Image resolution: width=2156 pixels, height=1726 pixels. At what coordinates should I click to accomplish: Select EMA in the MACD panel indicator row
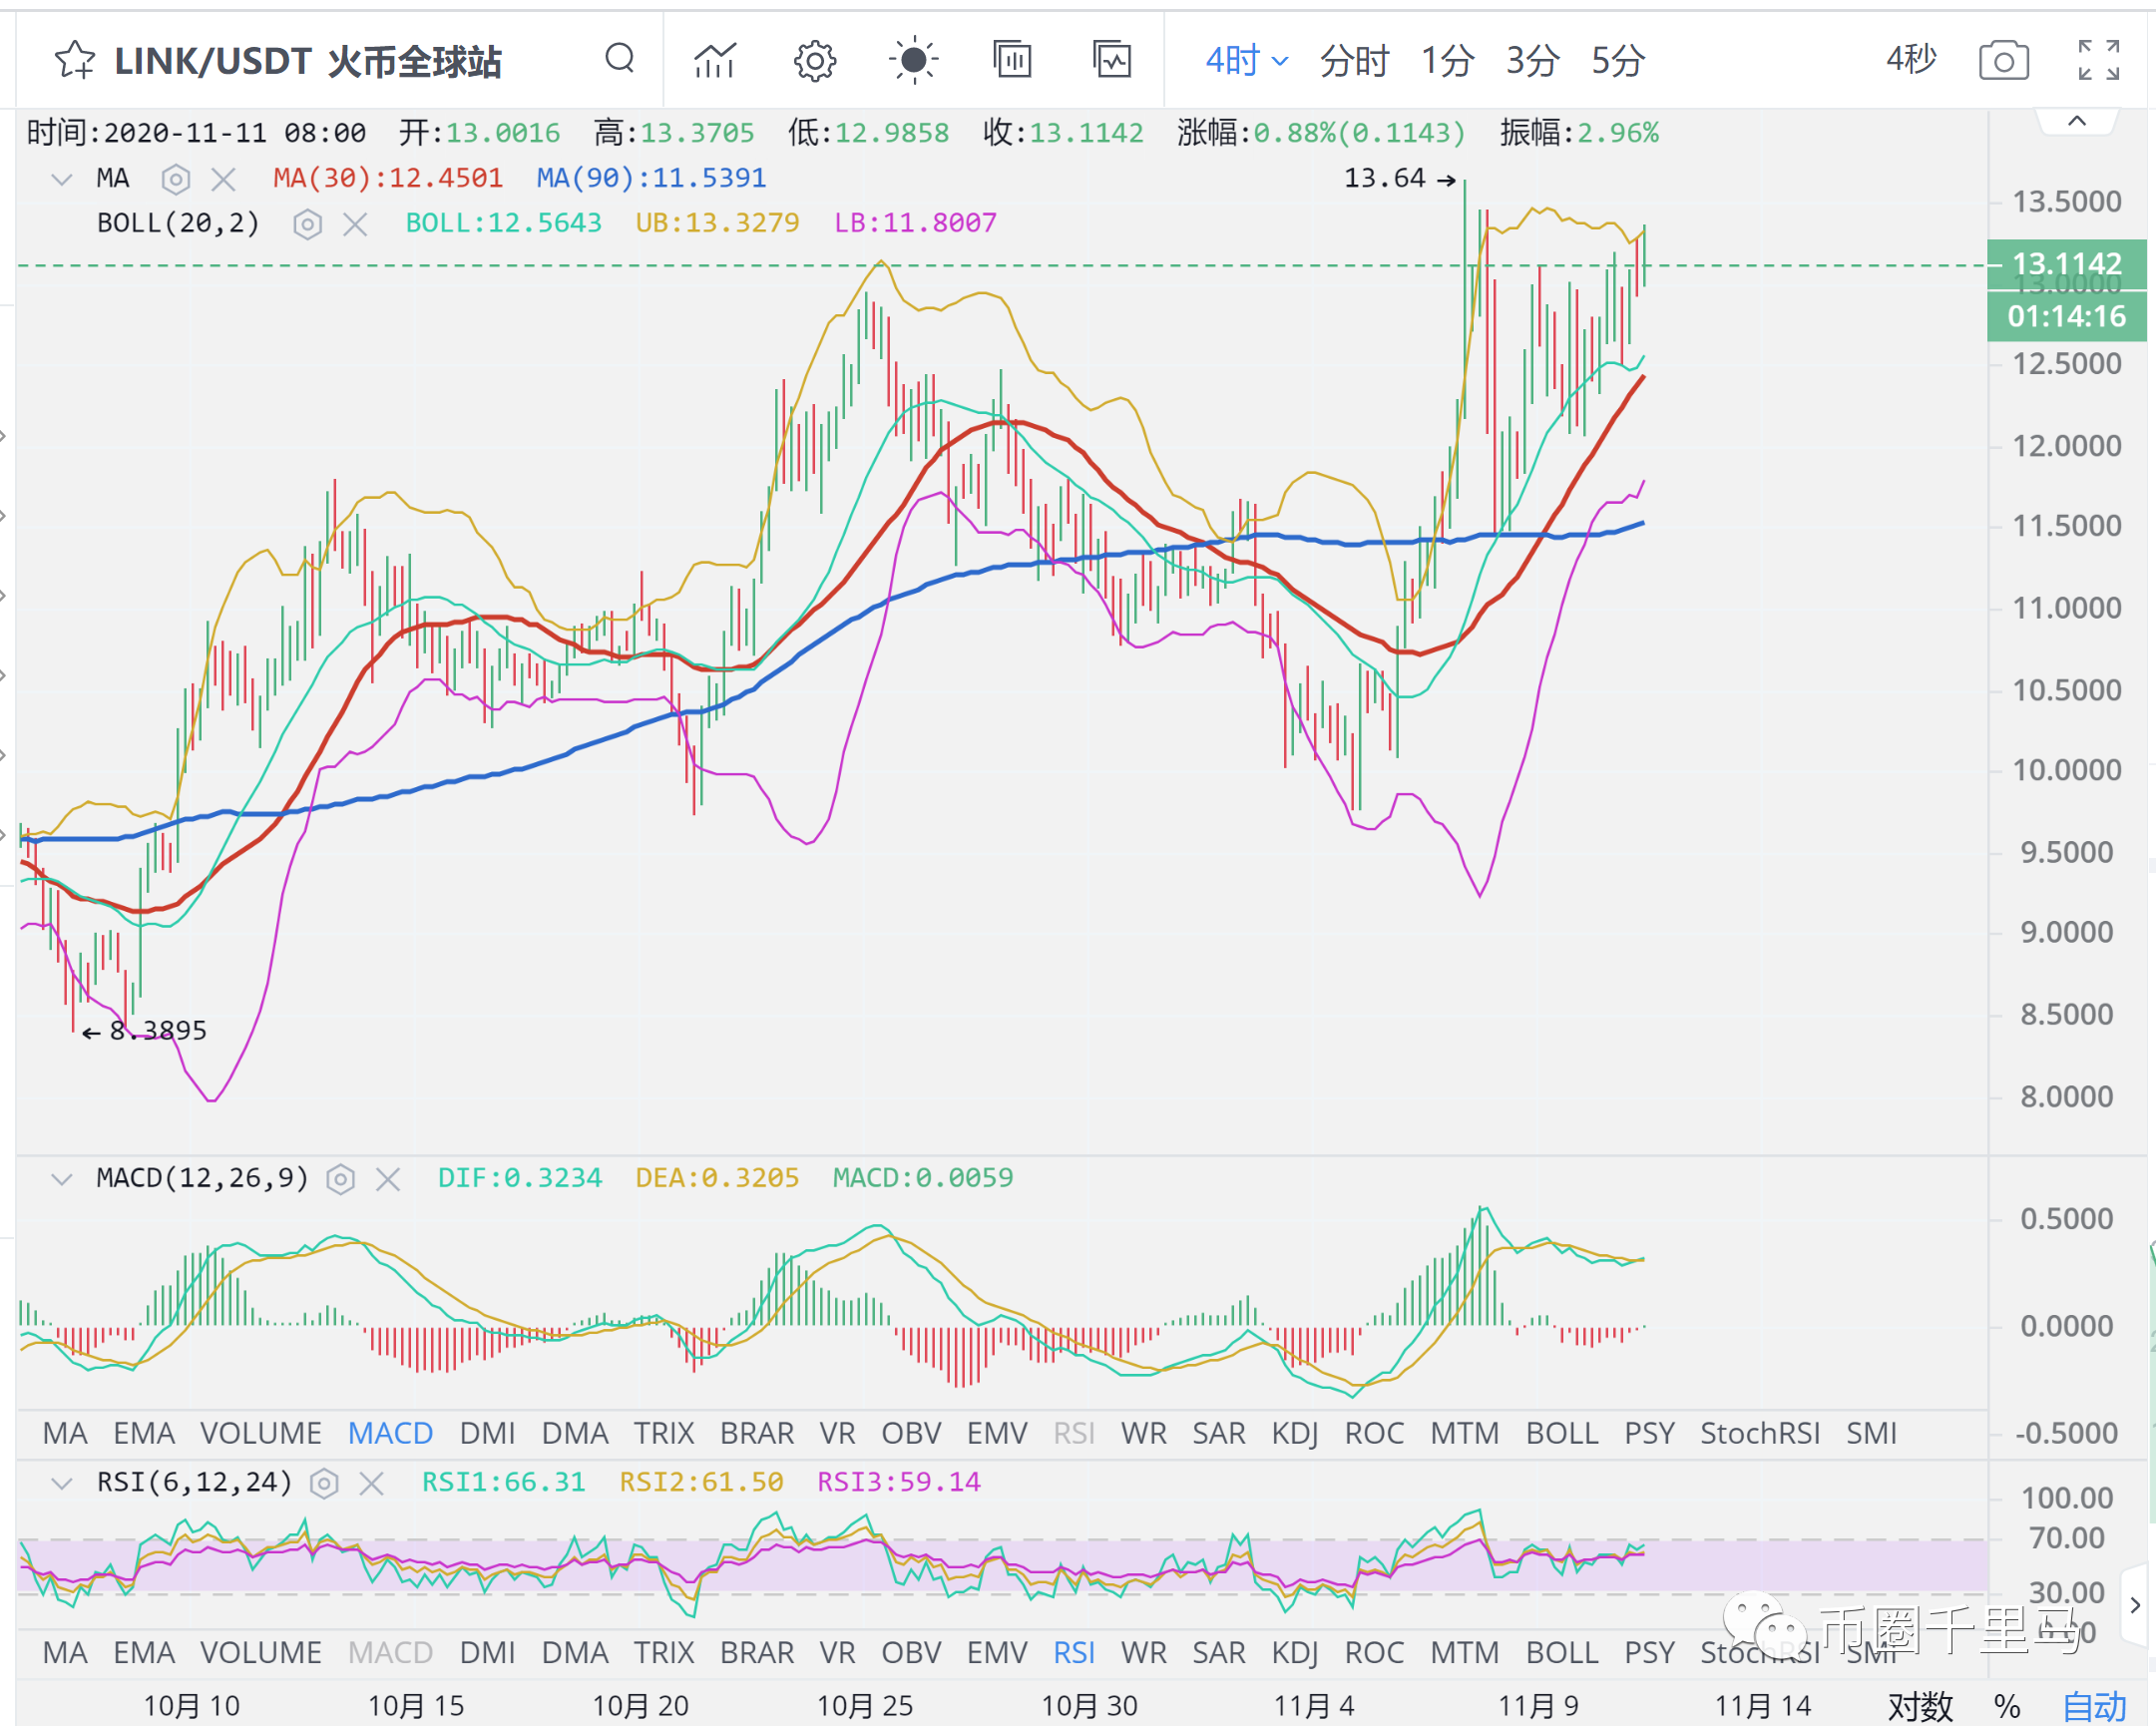coord(144,1432)
